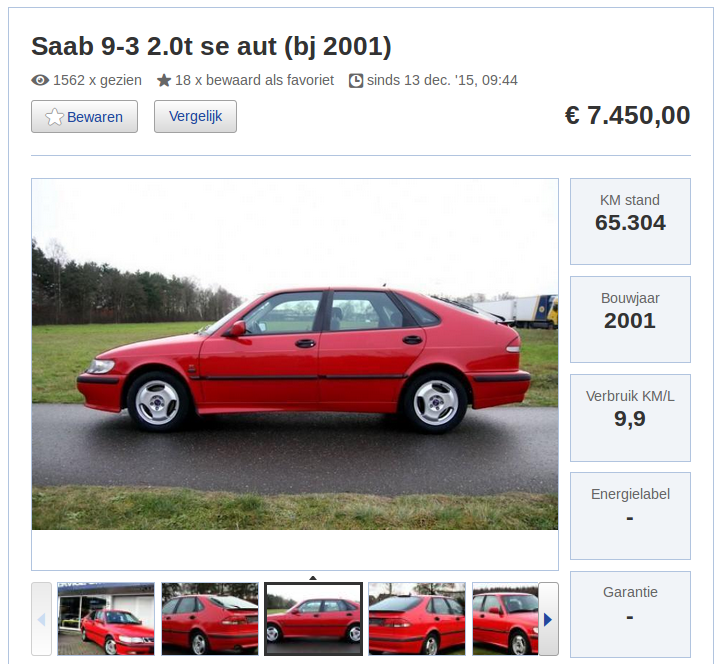Click the KM stand 65.304 tile

pyautogui.click(x=630, y=221)
